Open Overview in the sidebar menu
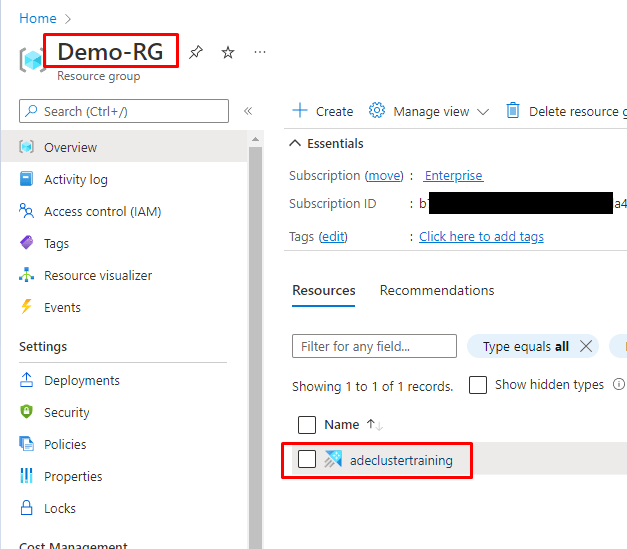Viewport: 627px width, 549px height. pos(124,147)
